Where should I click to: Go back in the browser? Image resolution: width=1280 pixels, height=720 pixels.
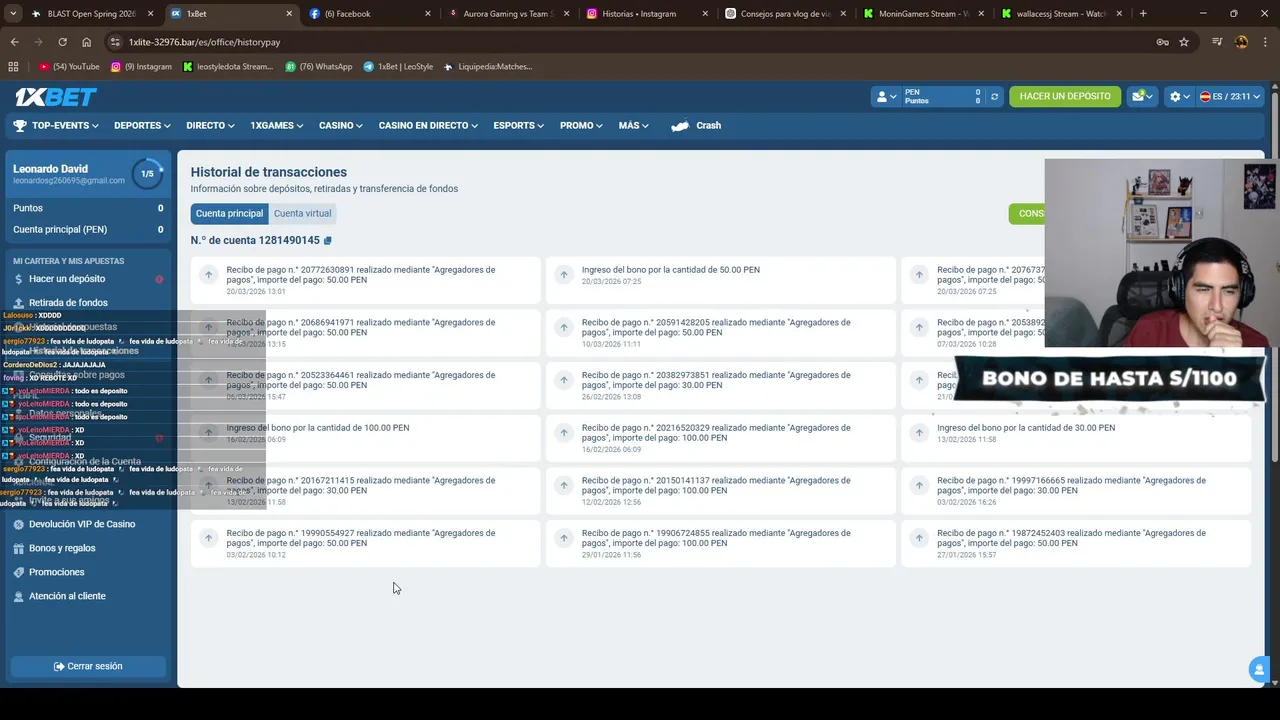click(x=14, y=42)
